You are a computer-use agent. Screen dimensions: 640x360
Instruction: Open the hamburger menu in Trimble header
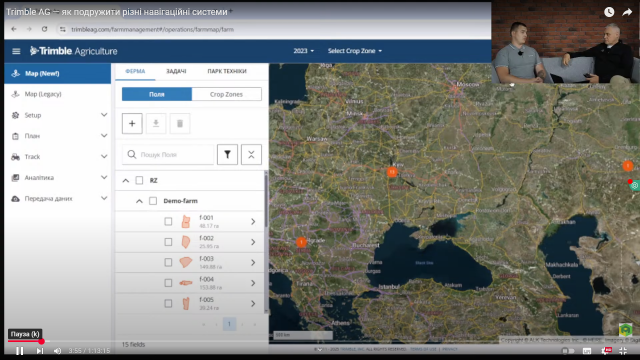pos(16,51)
